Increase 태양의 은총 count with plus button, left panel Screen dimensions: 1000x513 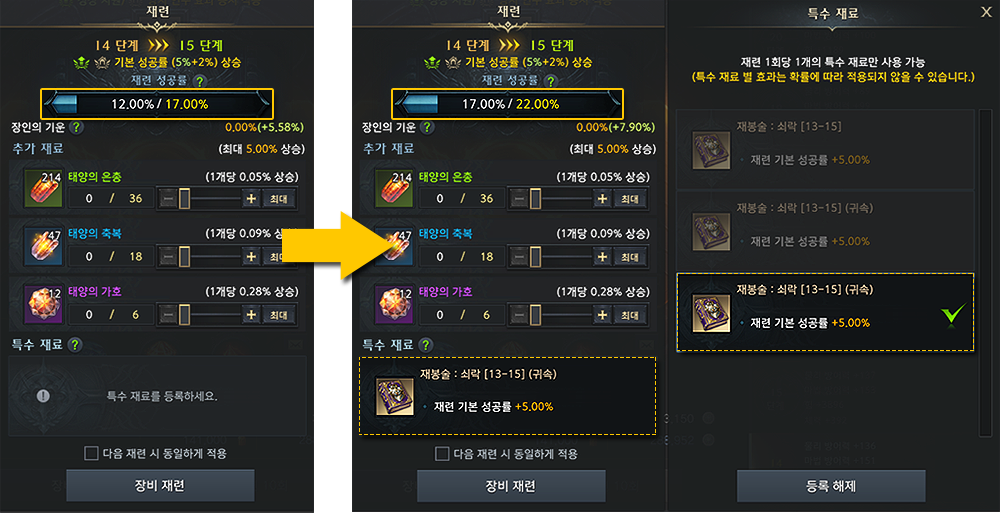coord(251,199)
